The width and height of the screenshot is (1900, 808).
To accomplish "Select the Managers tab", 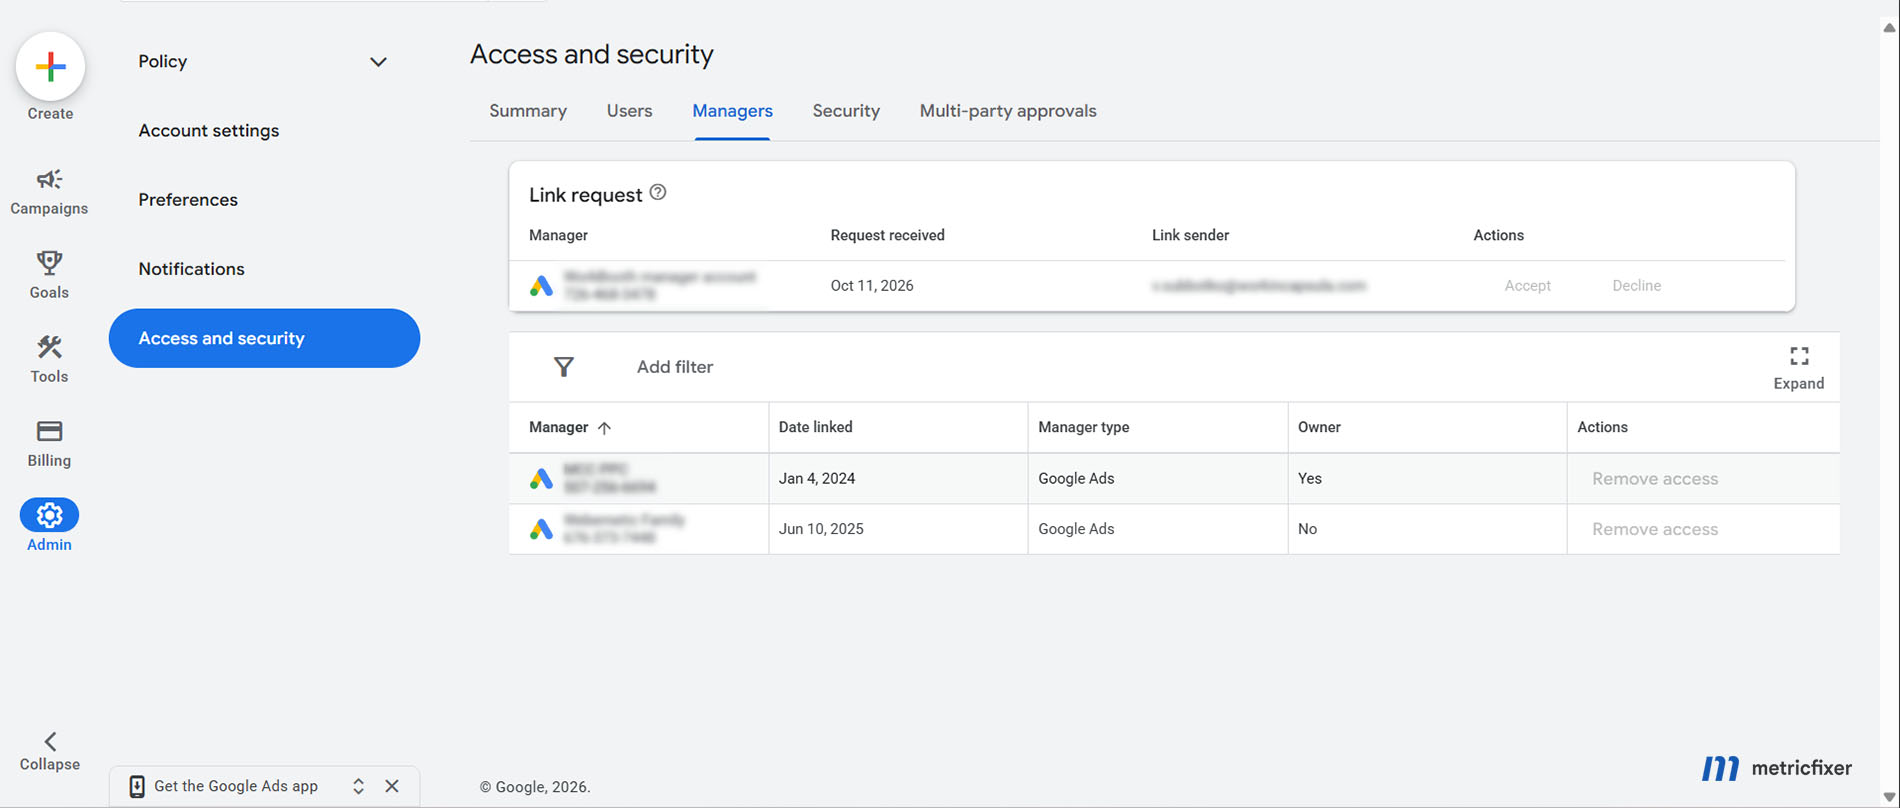I will (732, 111).
